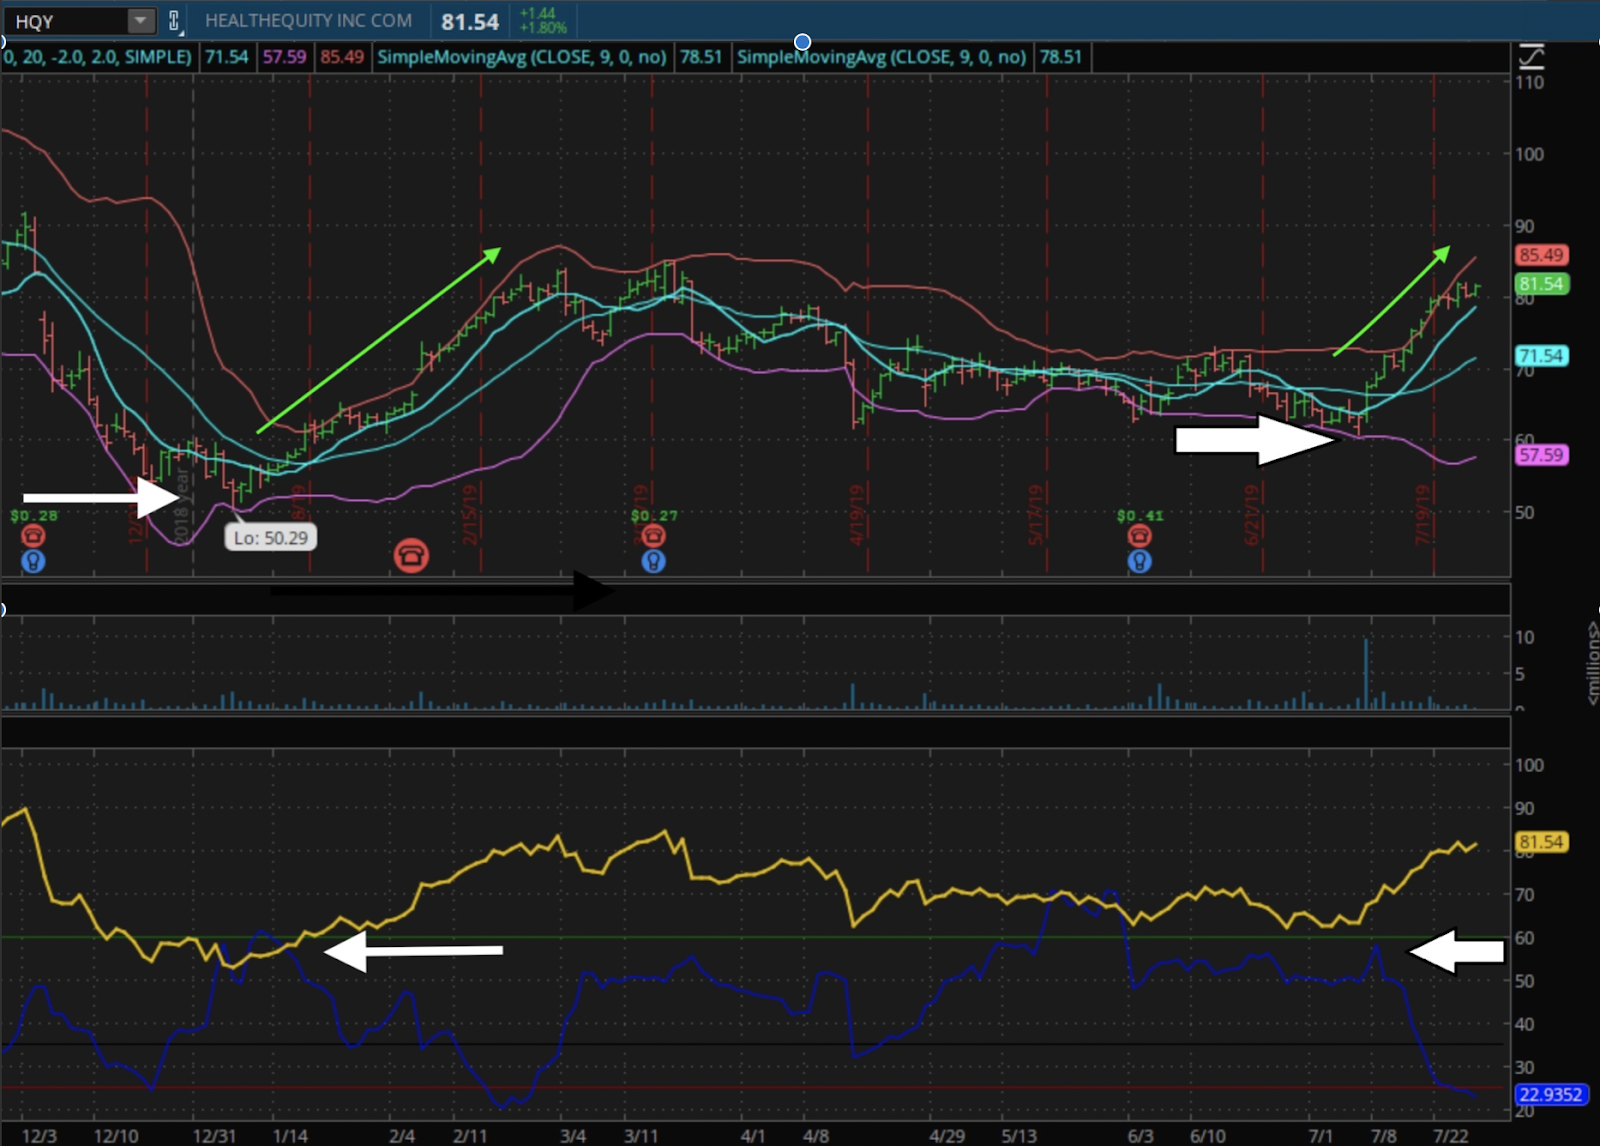1600x1146 pixels.
Task: Click the cyan 71.54 midline price tag
Action: [1541, 356]
